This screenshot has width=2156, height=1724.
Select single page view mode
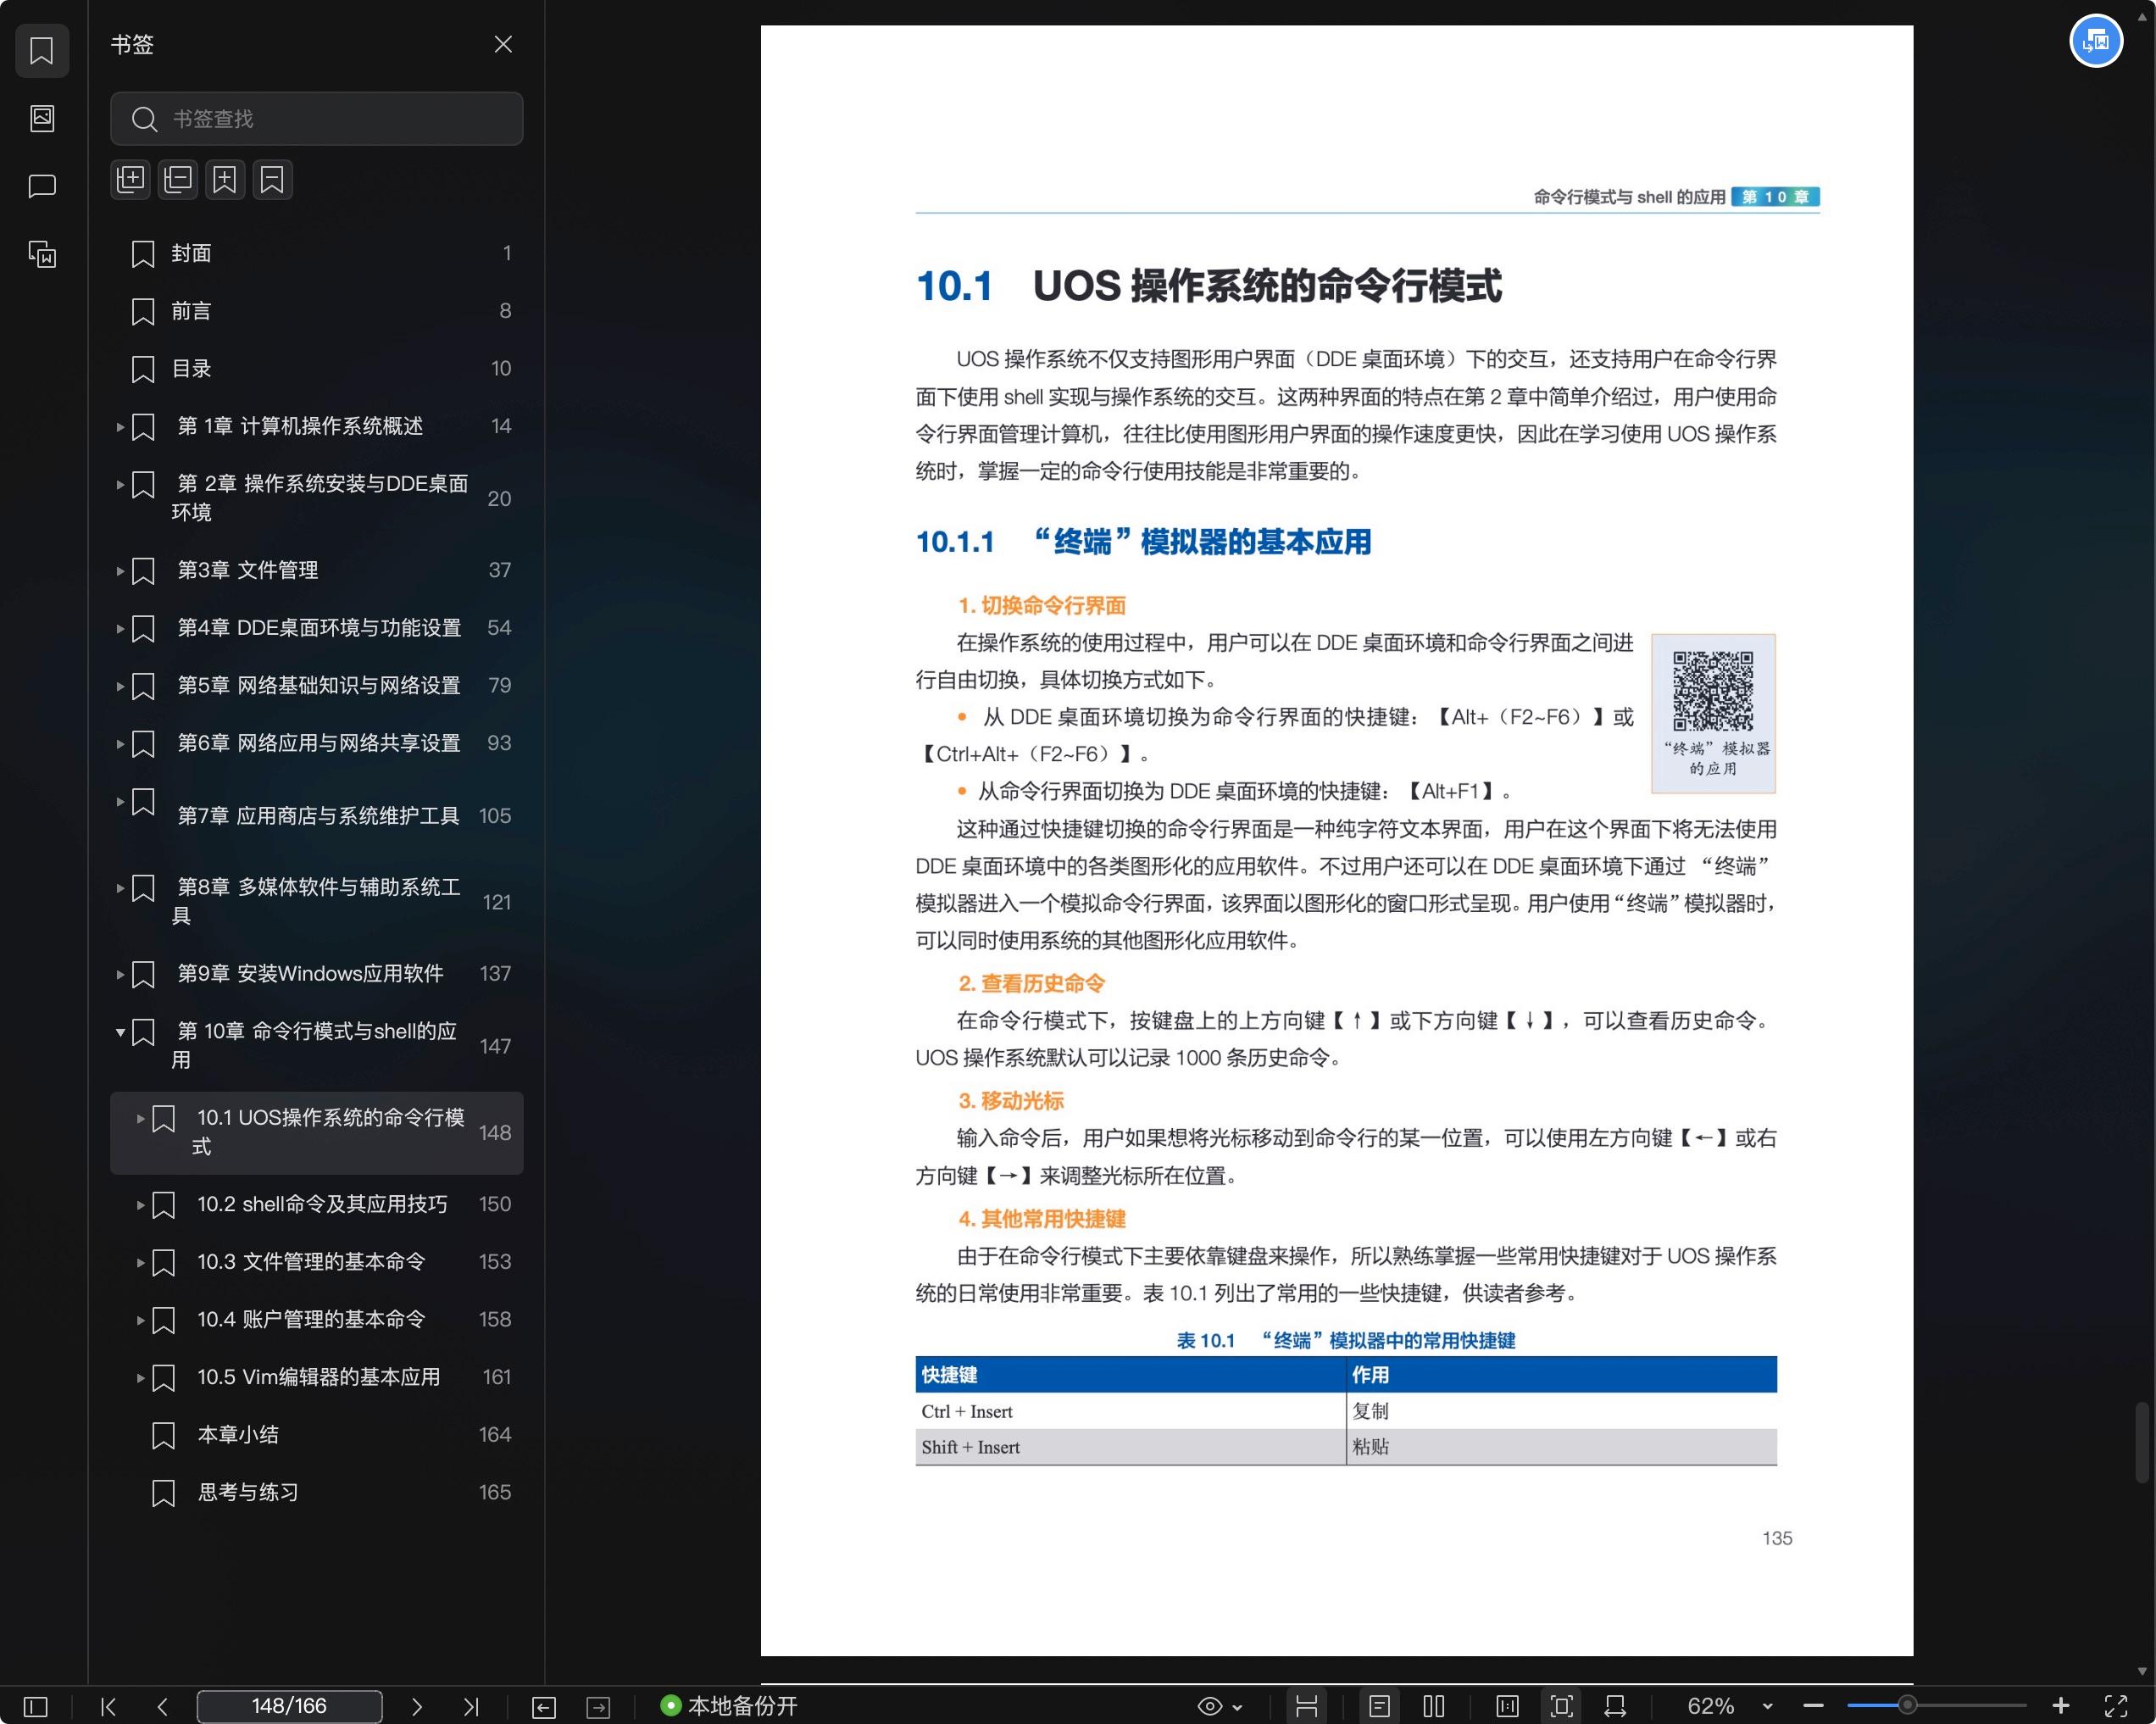click(x=1379, y=1706)
